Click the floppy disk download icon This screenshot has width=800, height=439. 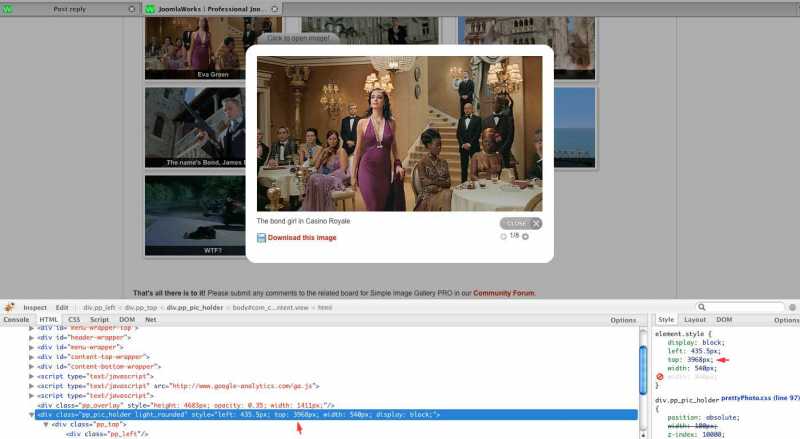[261, 238]
